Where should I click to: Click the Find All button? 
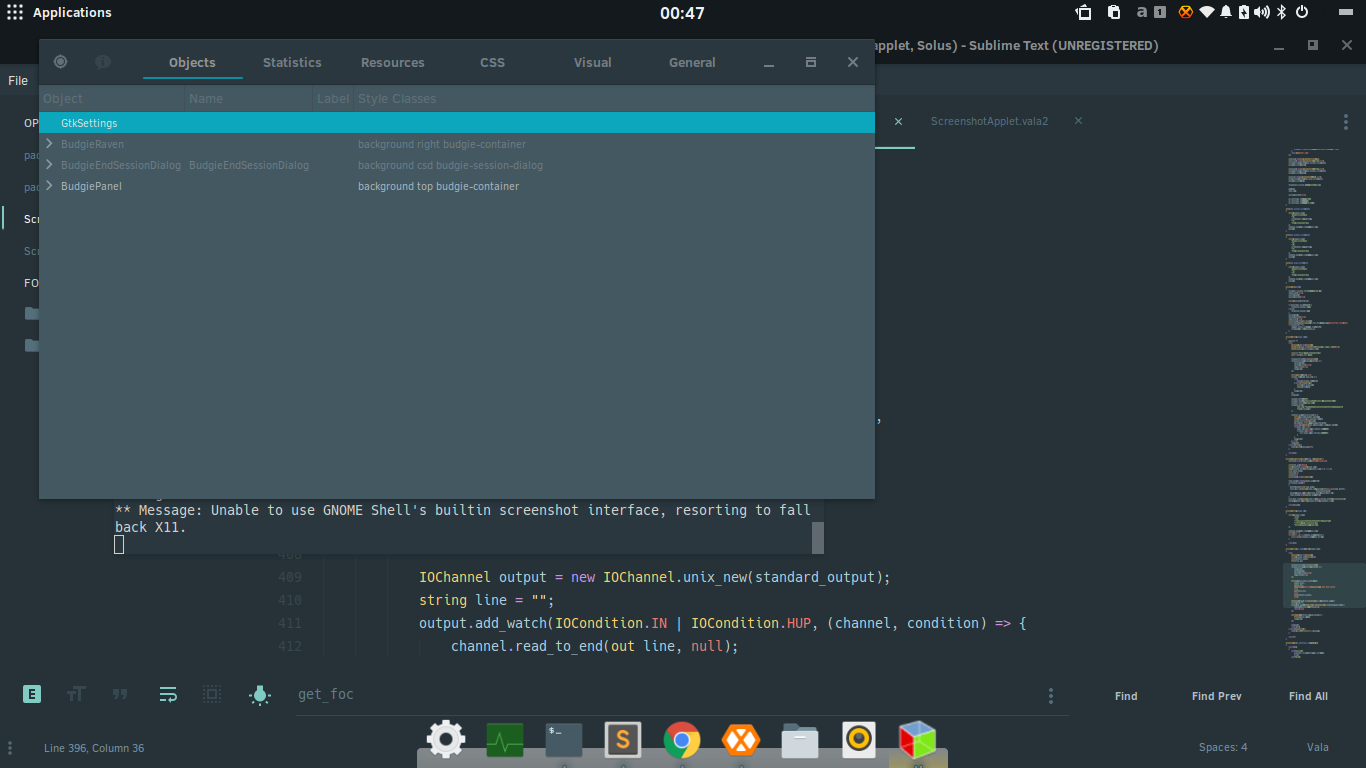(1308, 696)
